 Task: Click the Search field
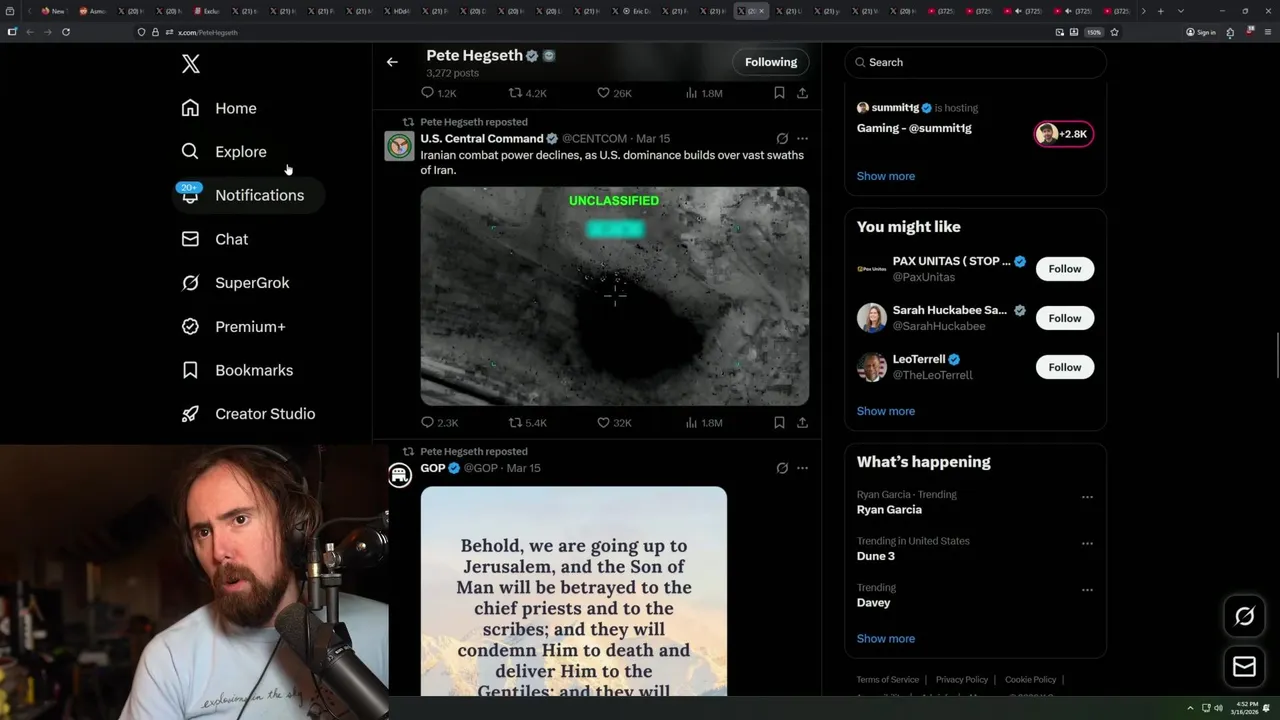pyautogui.click(x=975, y=62)
